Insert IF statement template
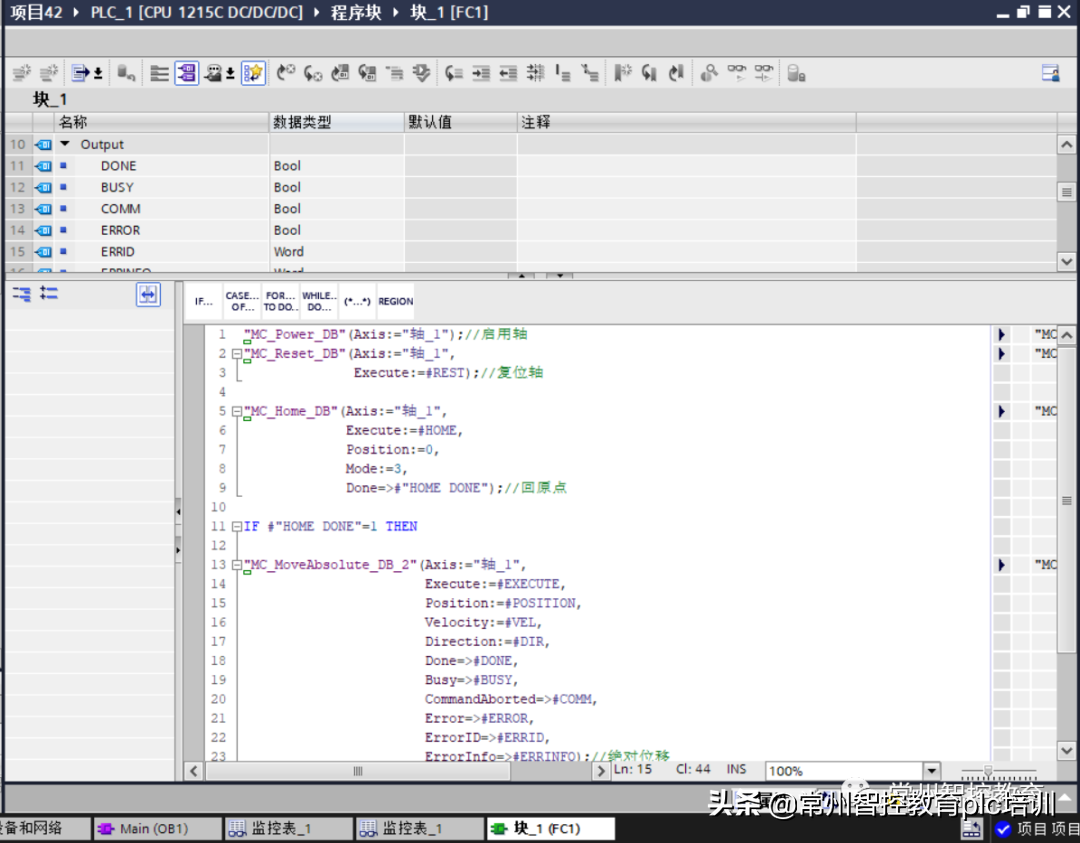1080x843 pixels. click(203, 301)
